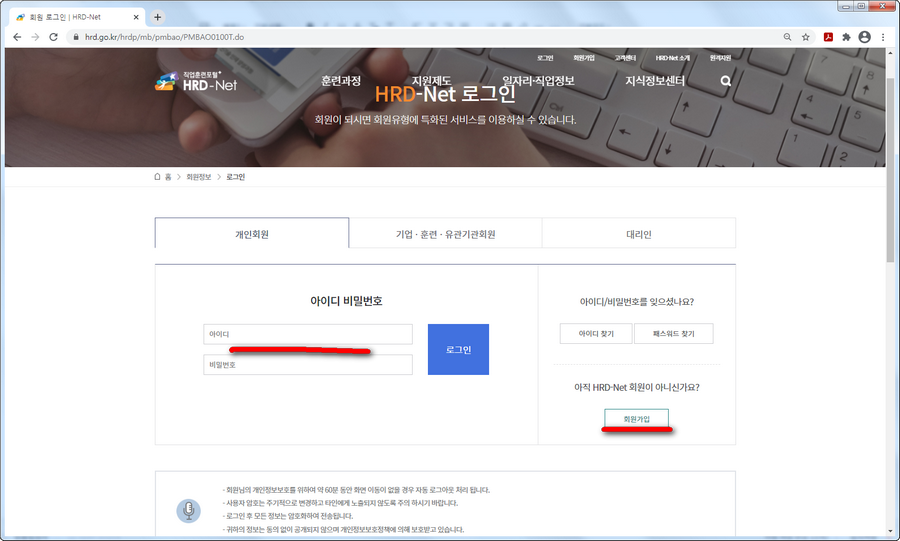Click the vertical scrollbar thumb
This screenshot has width=900, height=541.
890,169
